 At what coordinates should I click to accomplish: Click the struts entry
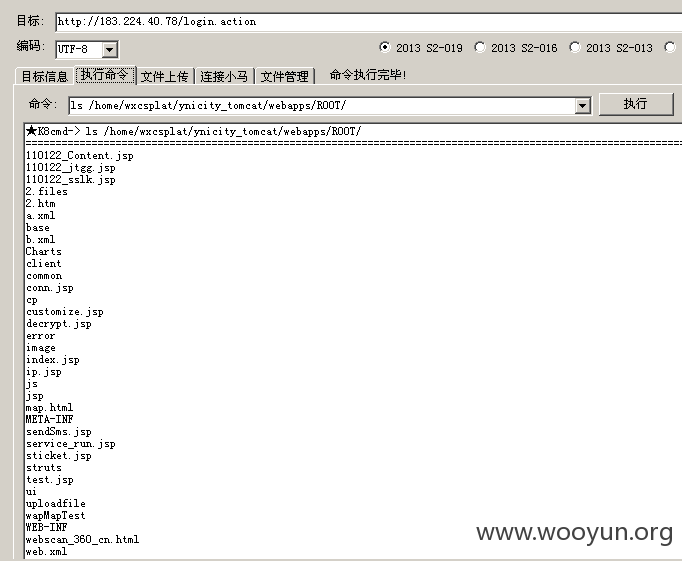click(43, 468)
